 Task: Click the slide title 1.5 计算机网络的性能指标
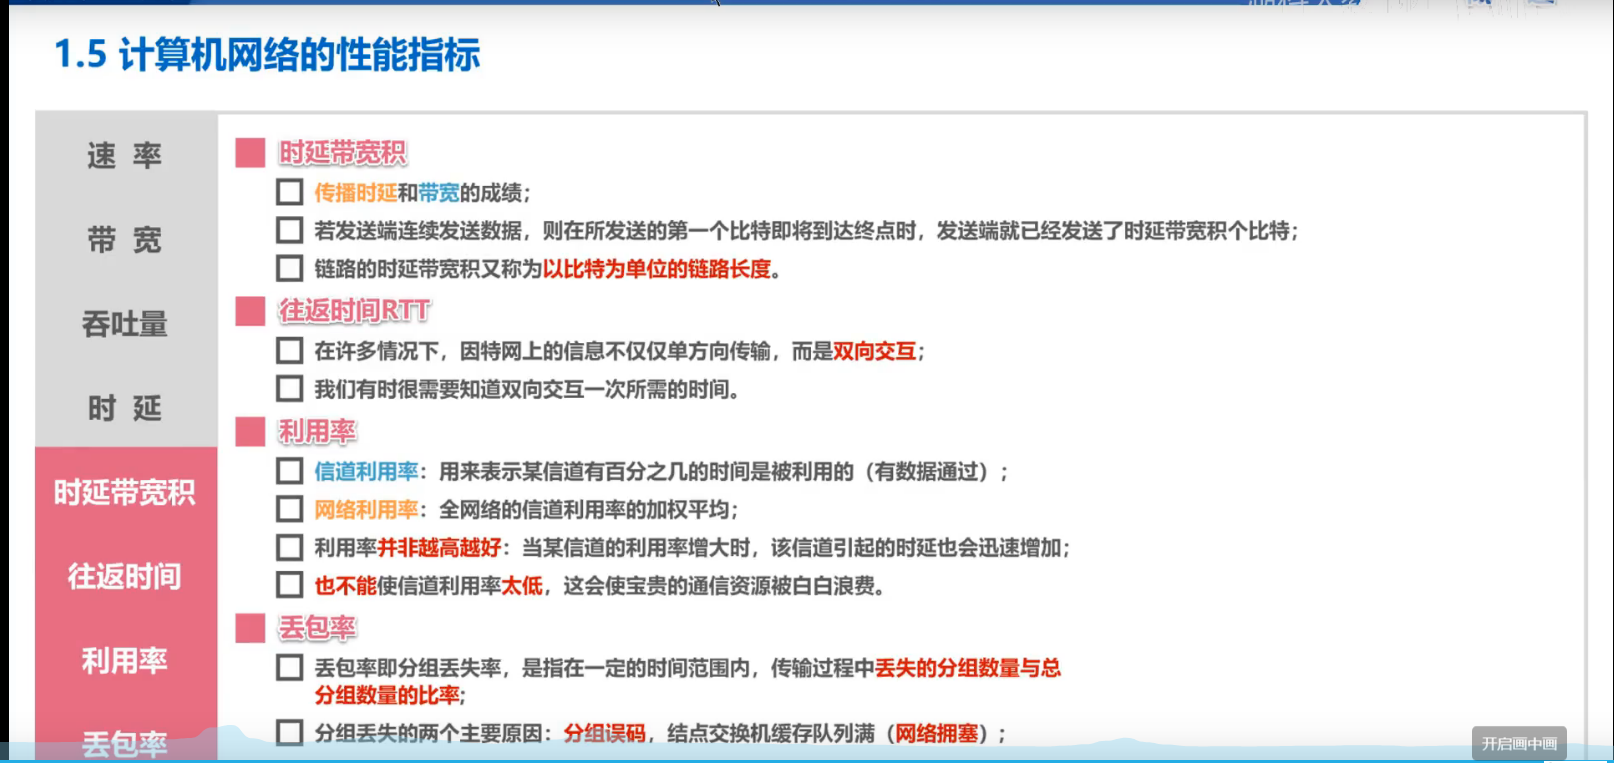[267, 55]
